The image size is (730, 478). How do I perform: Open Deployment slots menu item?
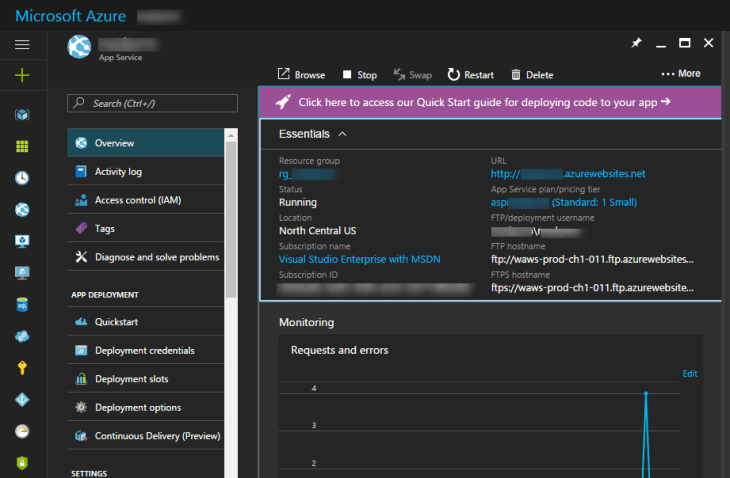tap(131, 379)
